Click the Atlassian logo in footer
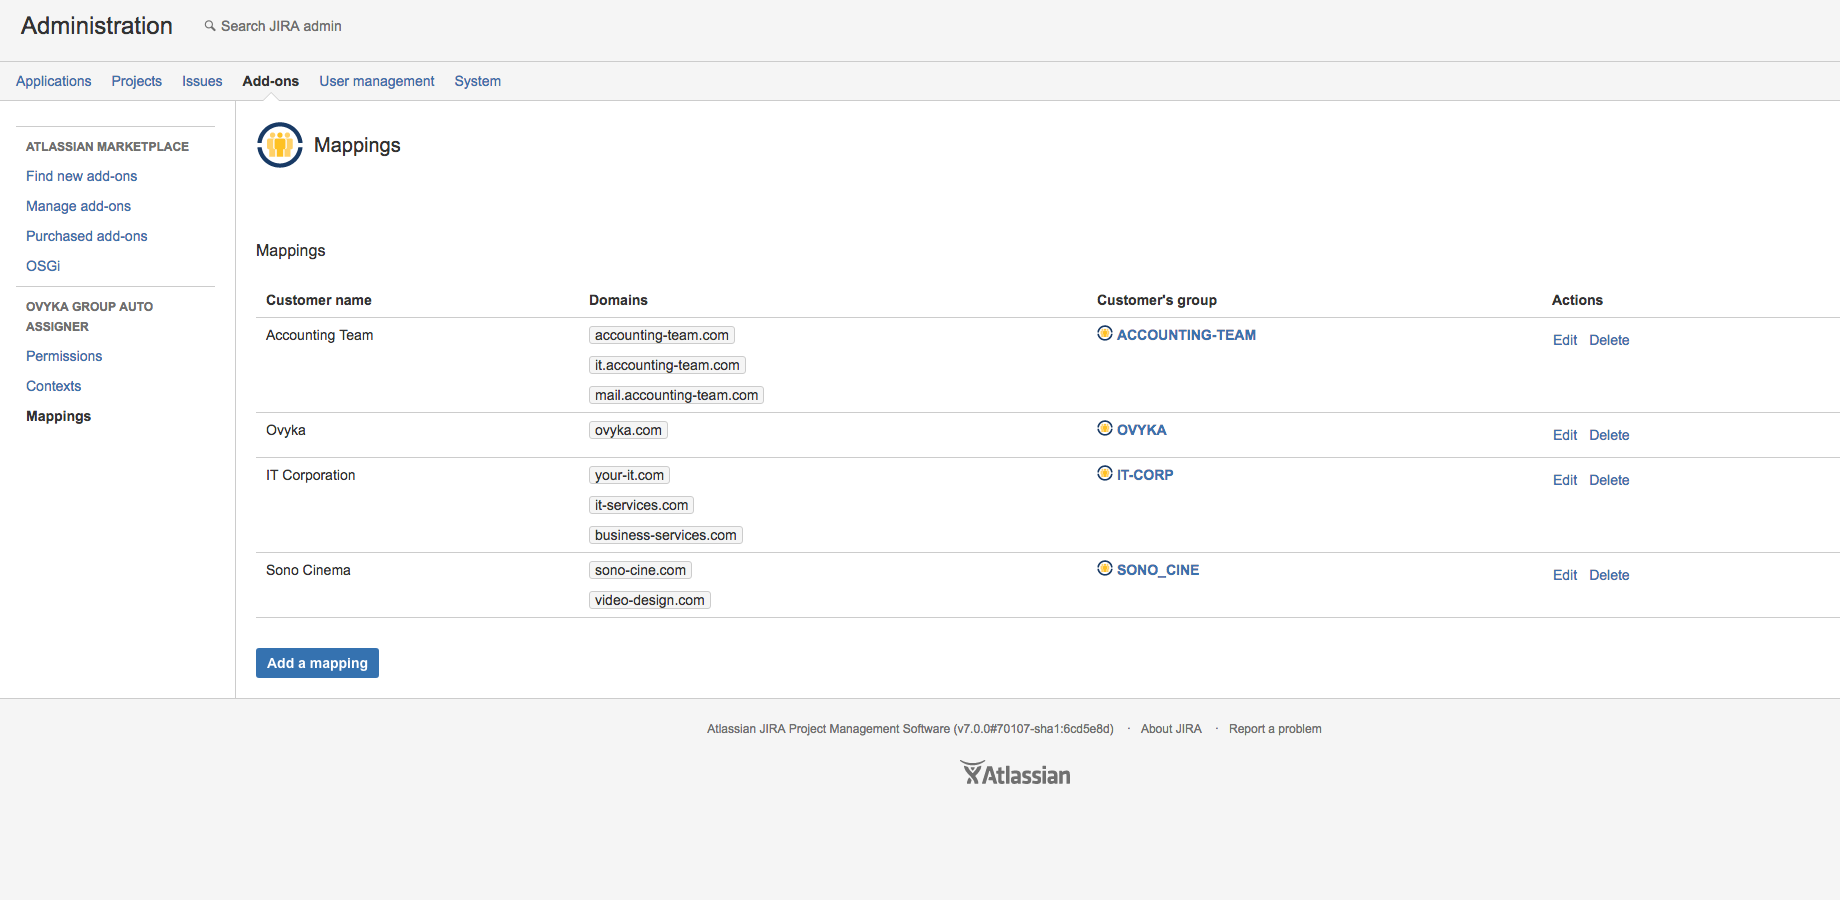The width and height of the screenshot is (1840, 900). 1015,774
